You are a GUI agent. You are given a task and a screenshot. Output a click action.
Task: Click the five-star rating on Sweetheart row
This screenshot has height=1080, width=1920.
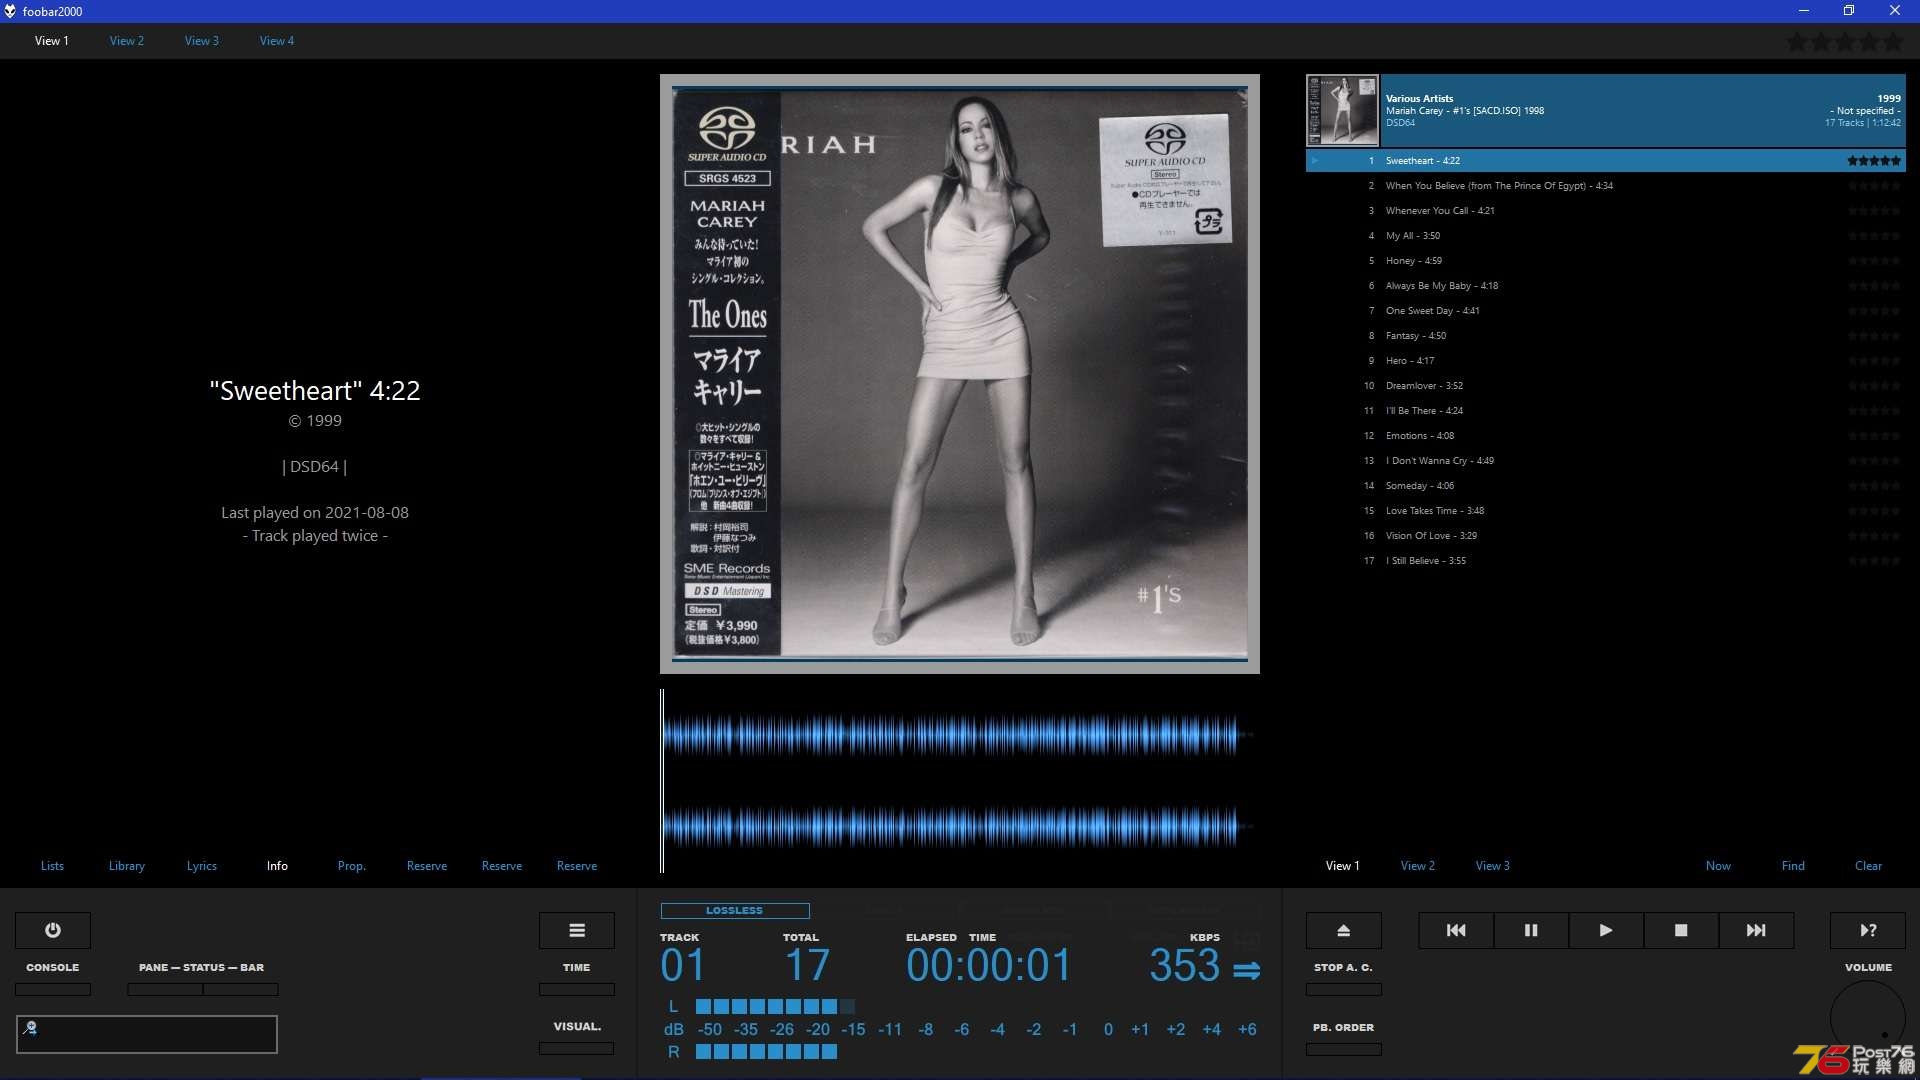click(x=1873, y=161)
